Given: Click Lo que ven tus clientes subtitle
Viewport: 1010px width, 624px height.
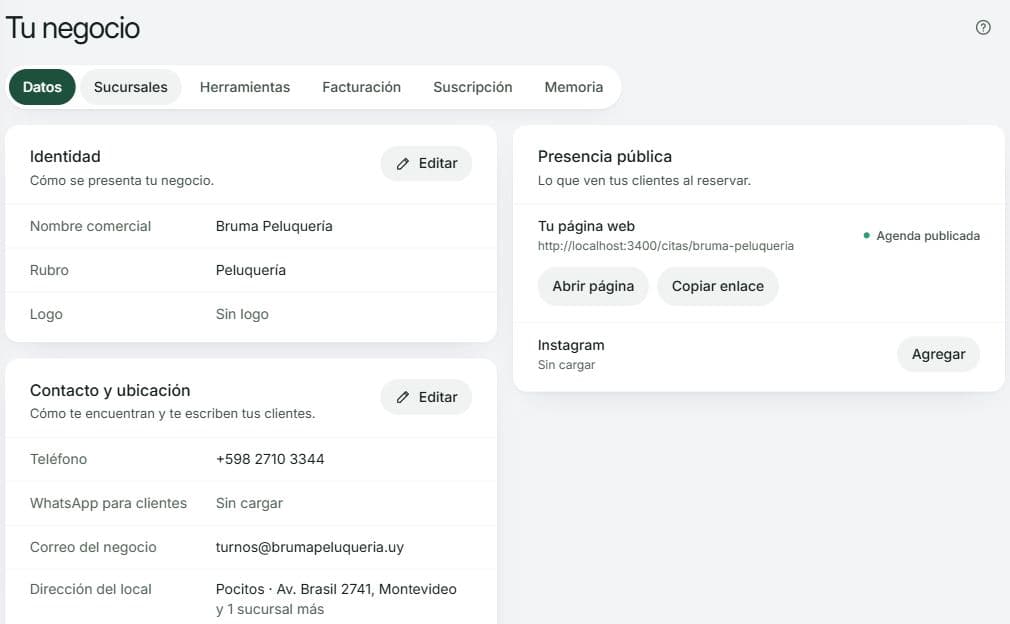Looking at the screenshot, I should pos(644,180).
